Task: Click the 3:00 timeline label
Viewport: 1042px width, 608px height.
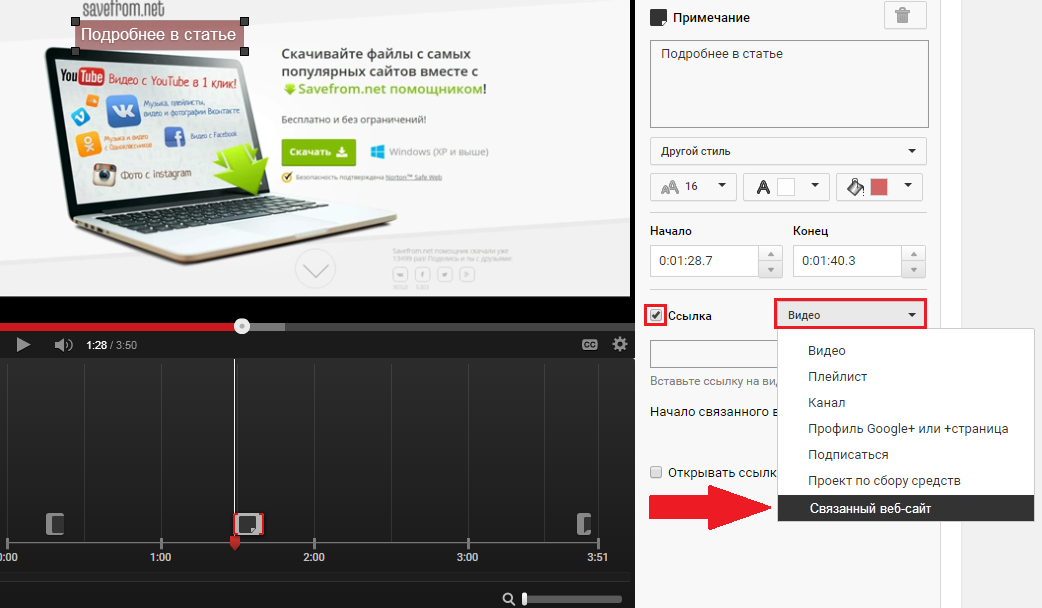Action: 467,557
